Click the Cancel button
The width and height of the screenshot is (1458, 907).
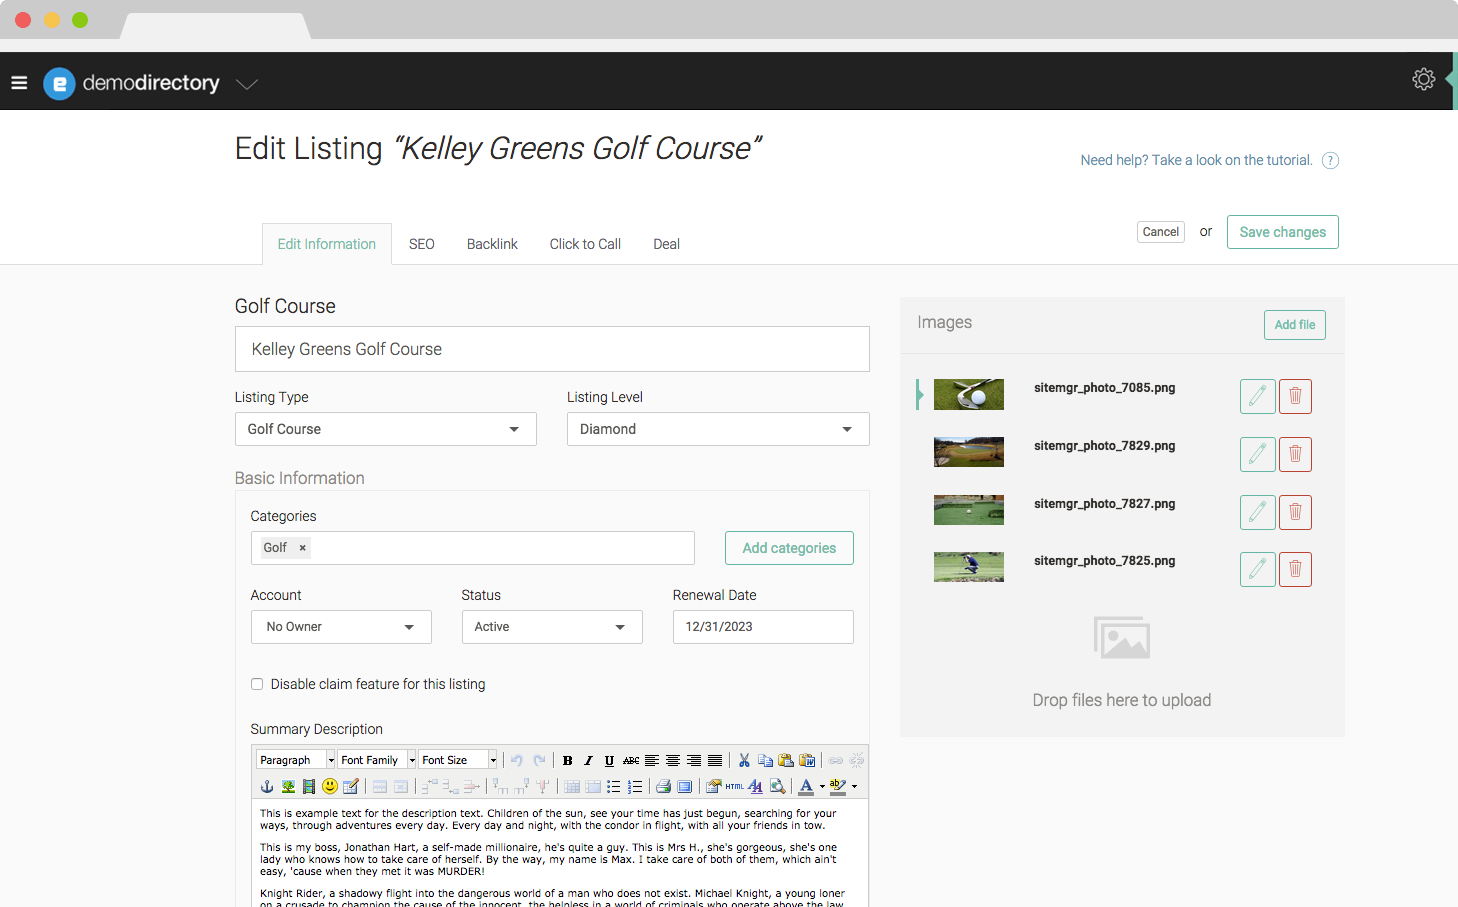click(x=1161, y=232)
